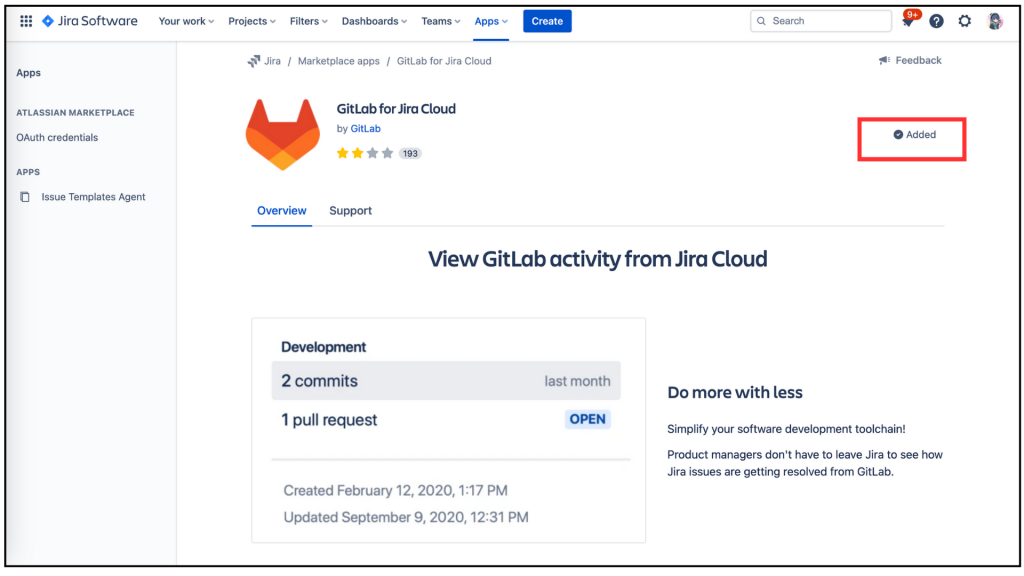The image size is (1024, 576).
Task: Open the notifications bell icon
Action: tap(908, 22)
